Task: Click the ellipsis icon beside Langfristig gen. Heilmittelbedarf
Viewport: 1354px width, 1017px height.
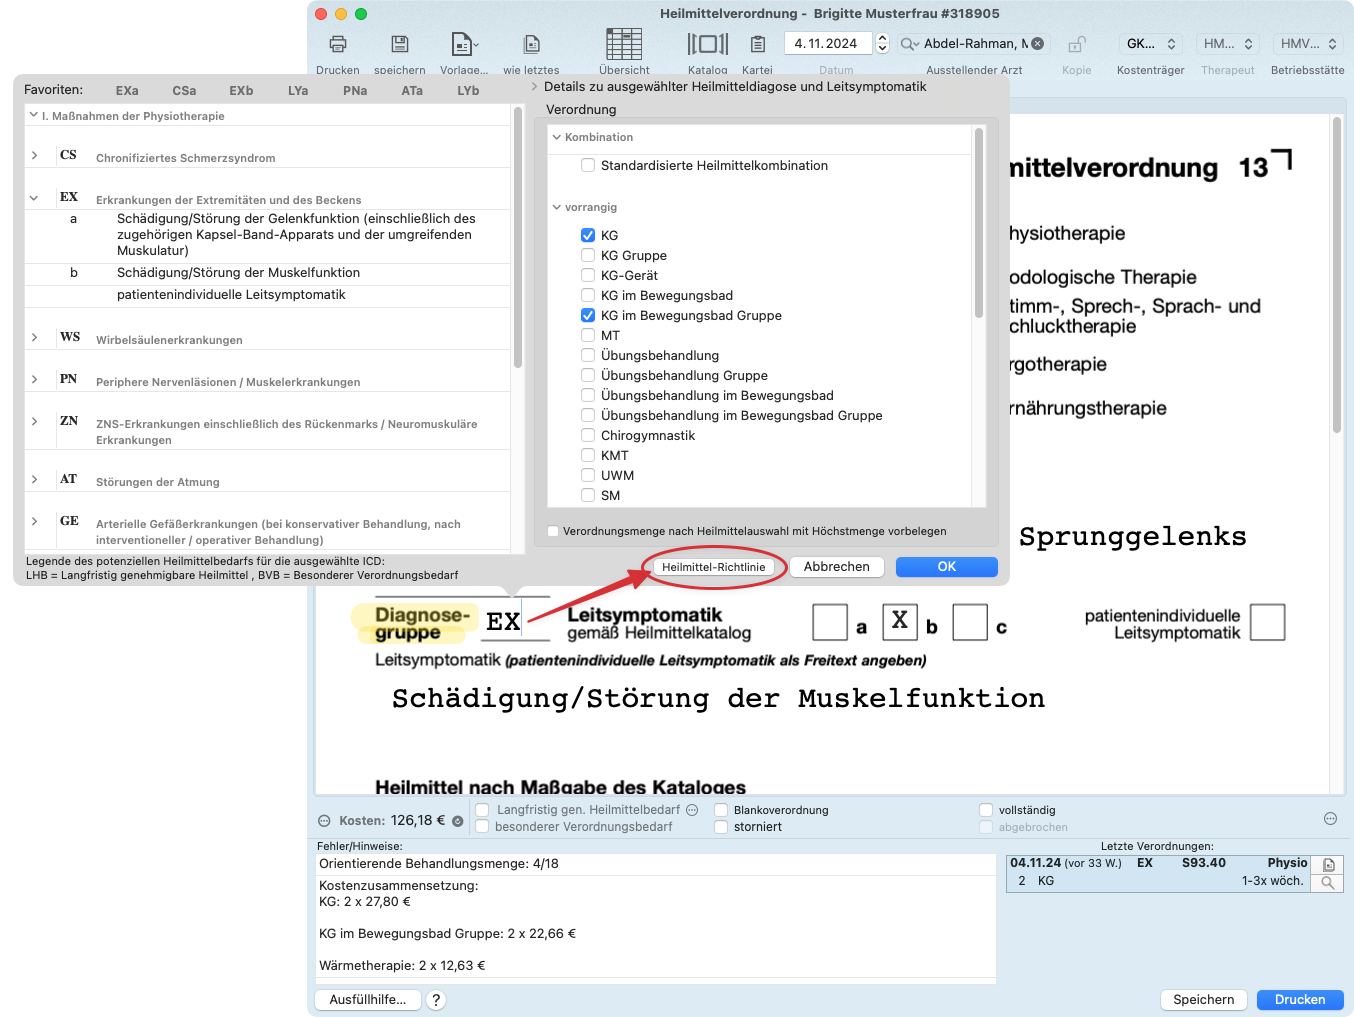Action: 692,810
